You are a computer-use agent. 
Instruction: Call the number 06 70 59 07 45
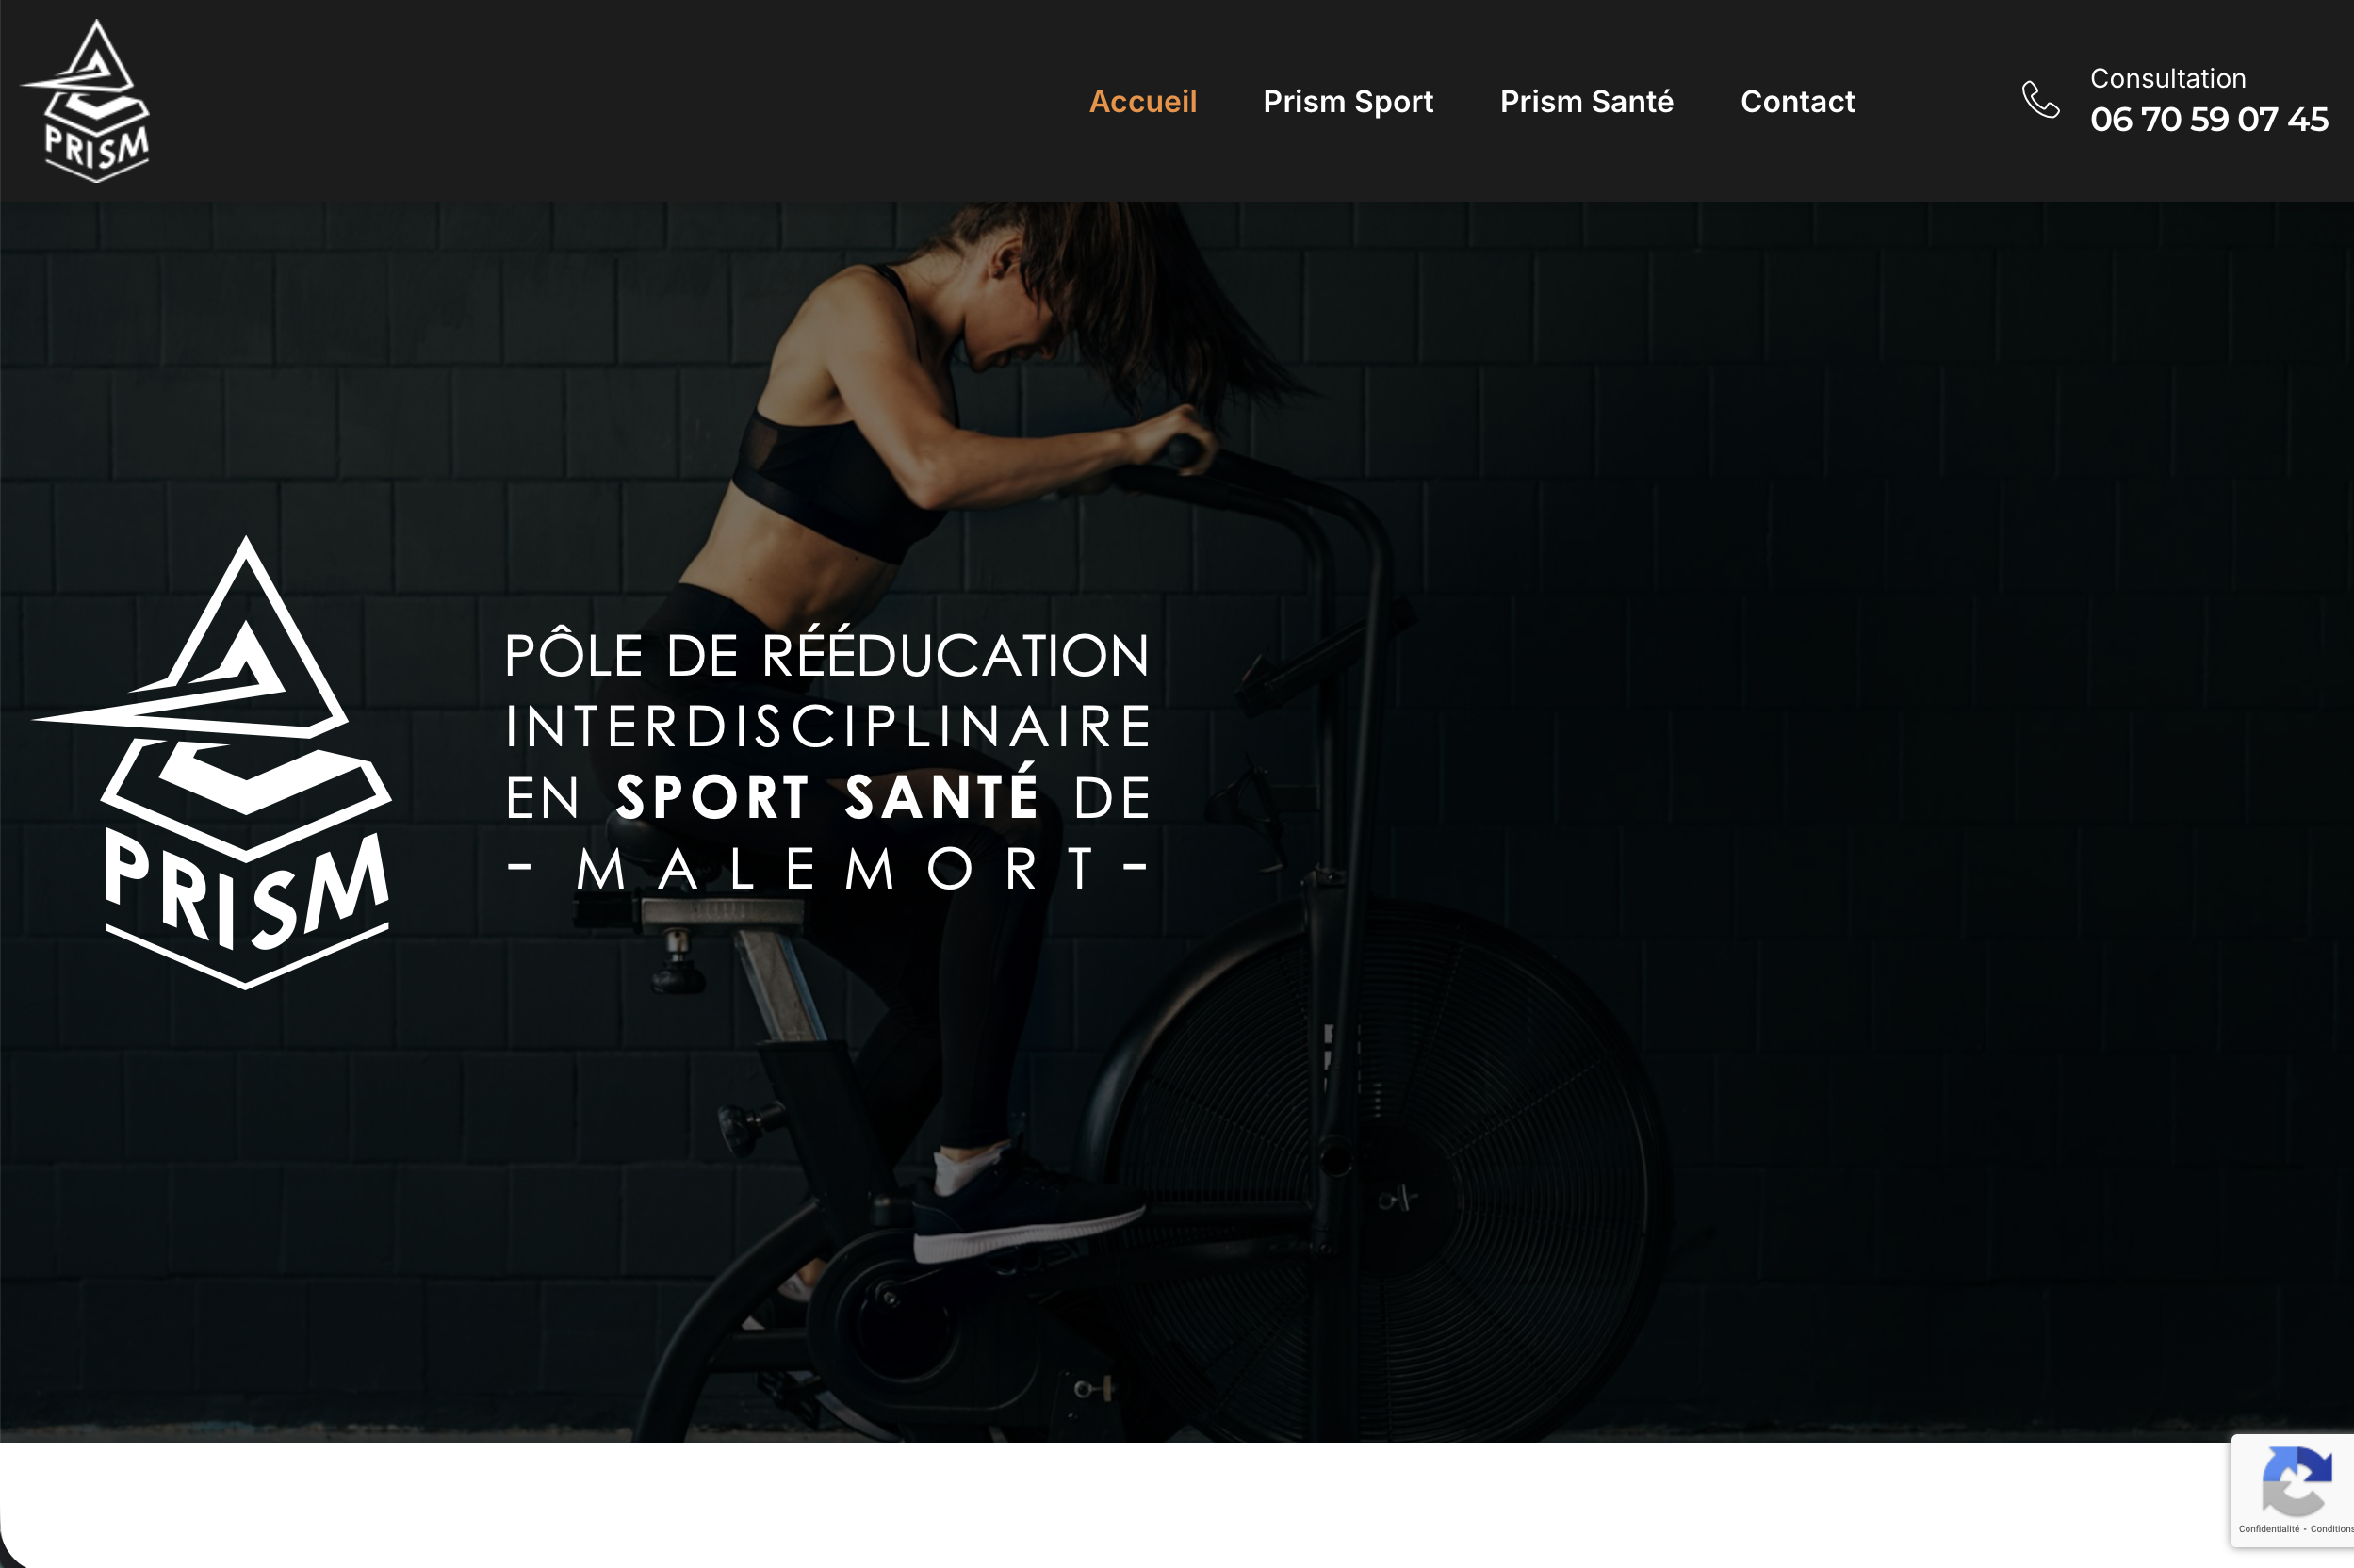click(2208, 120)
